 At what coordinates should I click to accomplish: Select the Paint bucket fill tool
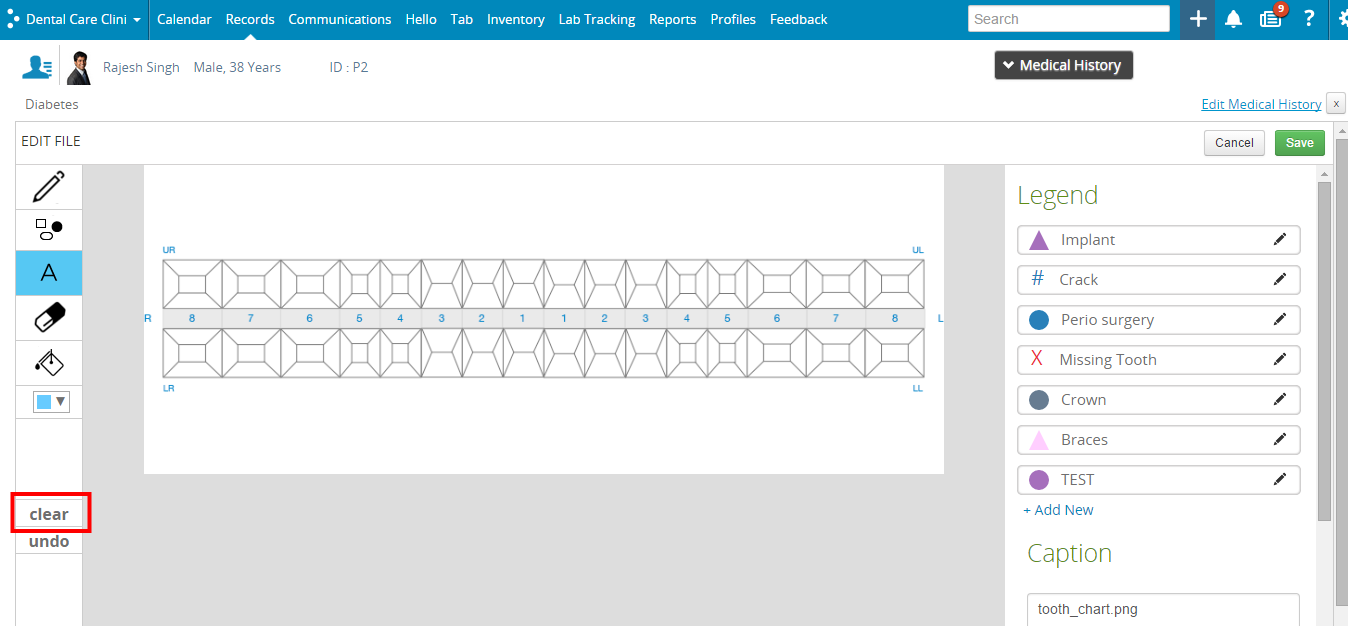(49, 362)
